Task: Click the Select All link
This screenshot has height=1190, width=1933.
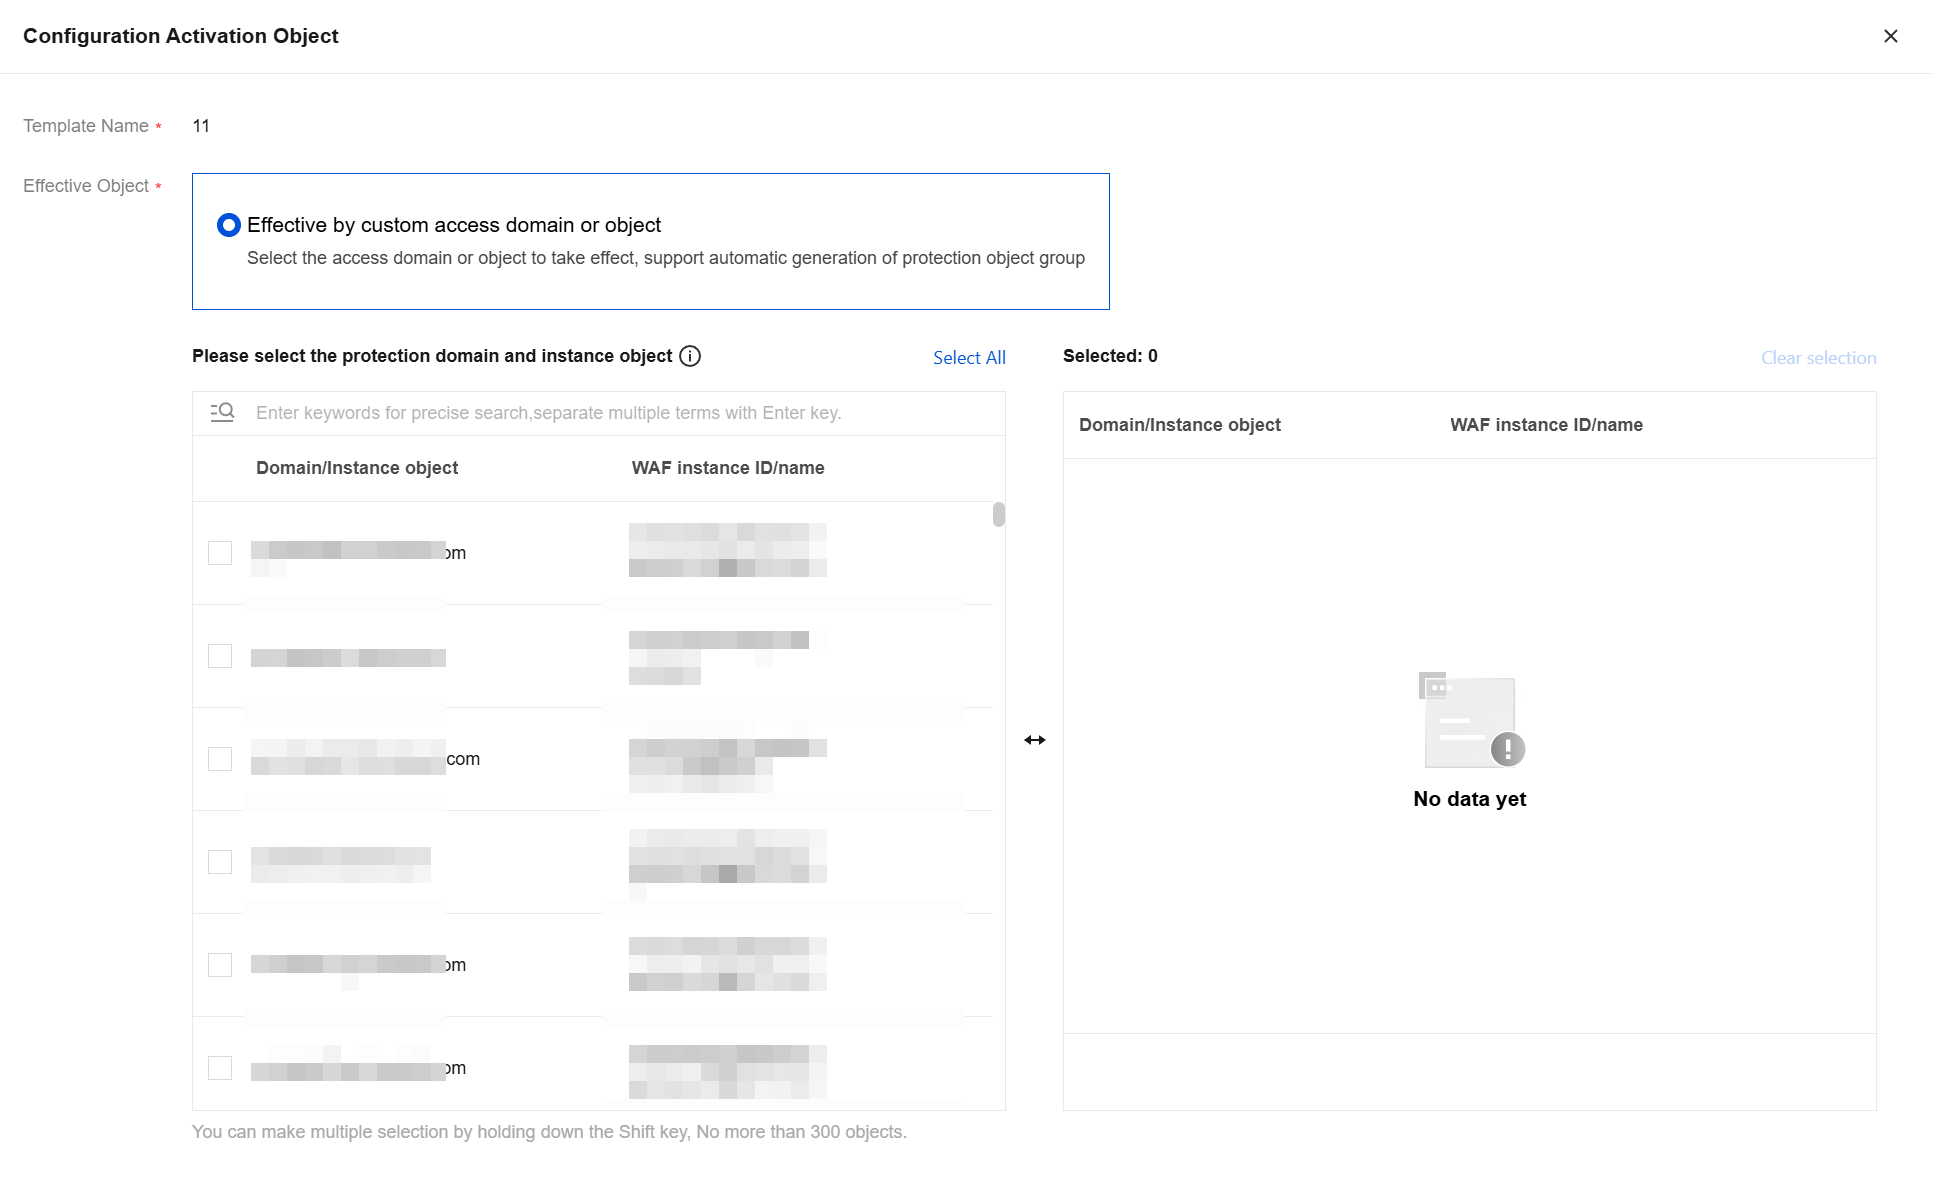Action: pyautogui.click(x=969, y=358)
